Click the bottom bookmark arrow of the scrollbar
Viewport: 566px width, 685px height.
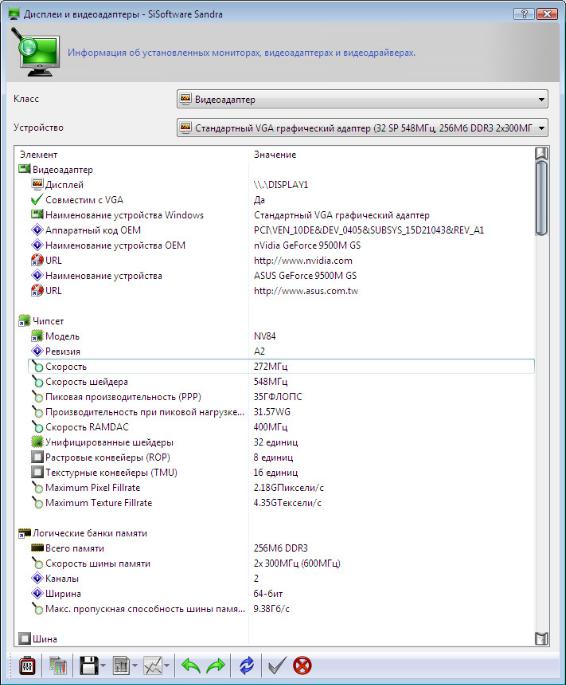[x=542, y=639]
